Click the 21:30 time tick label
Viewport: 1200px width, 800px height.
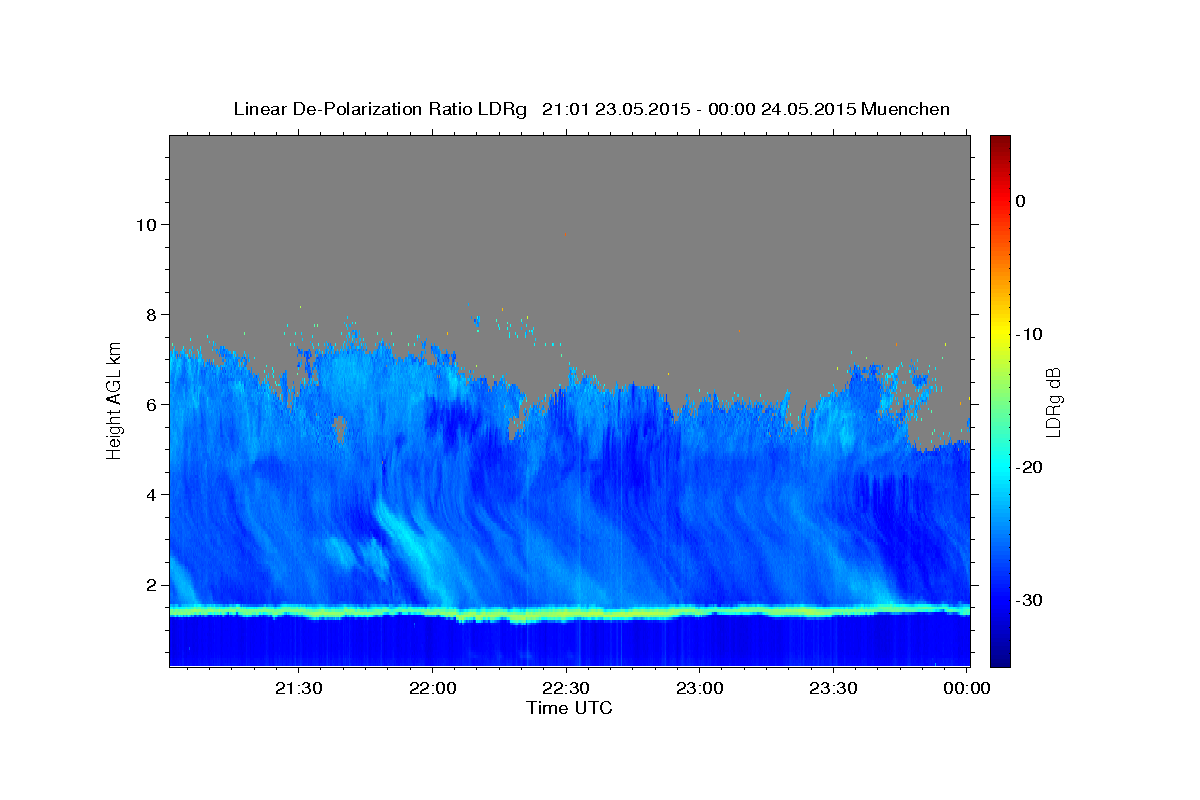[x=299, y=688]
